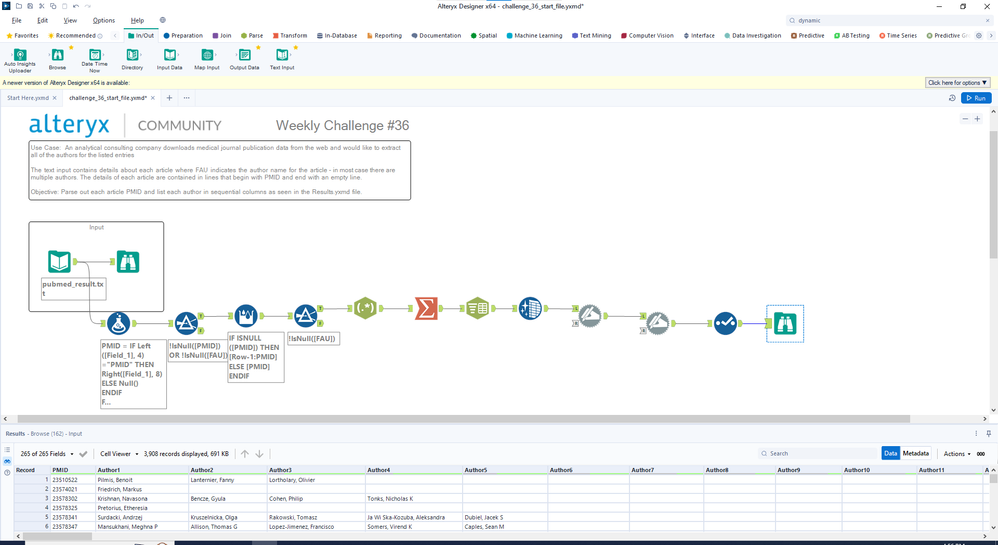Select the Filter node !IsNull([FAU])

point(306,316)
